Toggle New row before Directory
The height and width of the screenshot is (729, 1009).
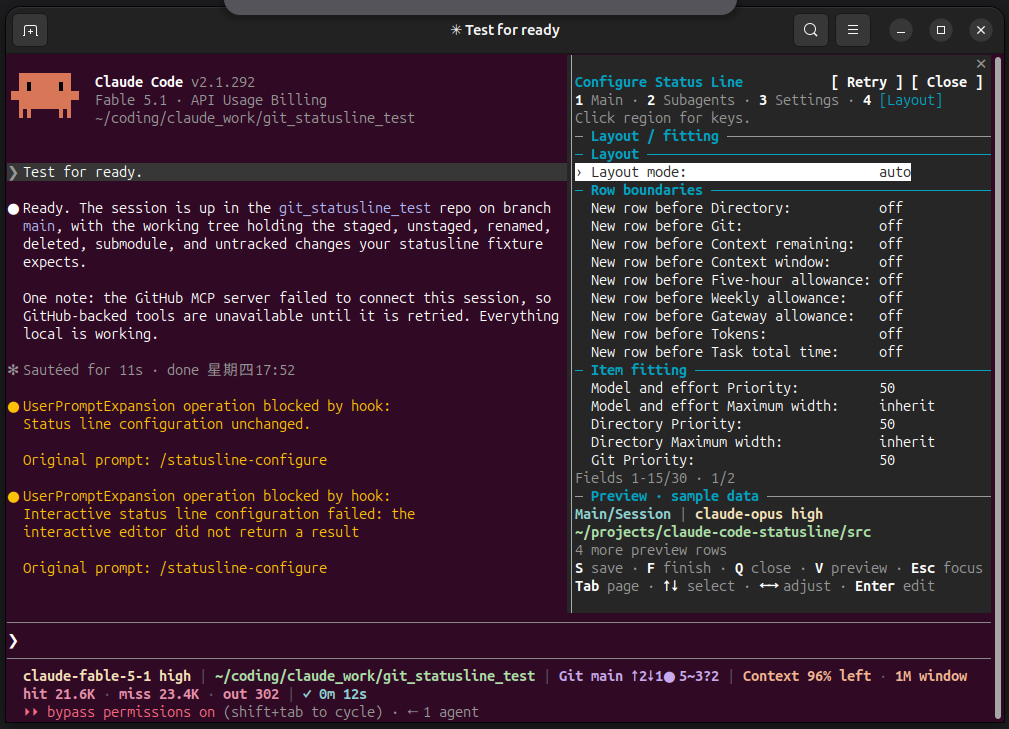747,208
